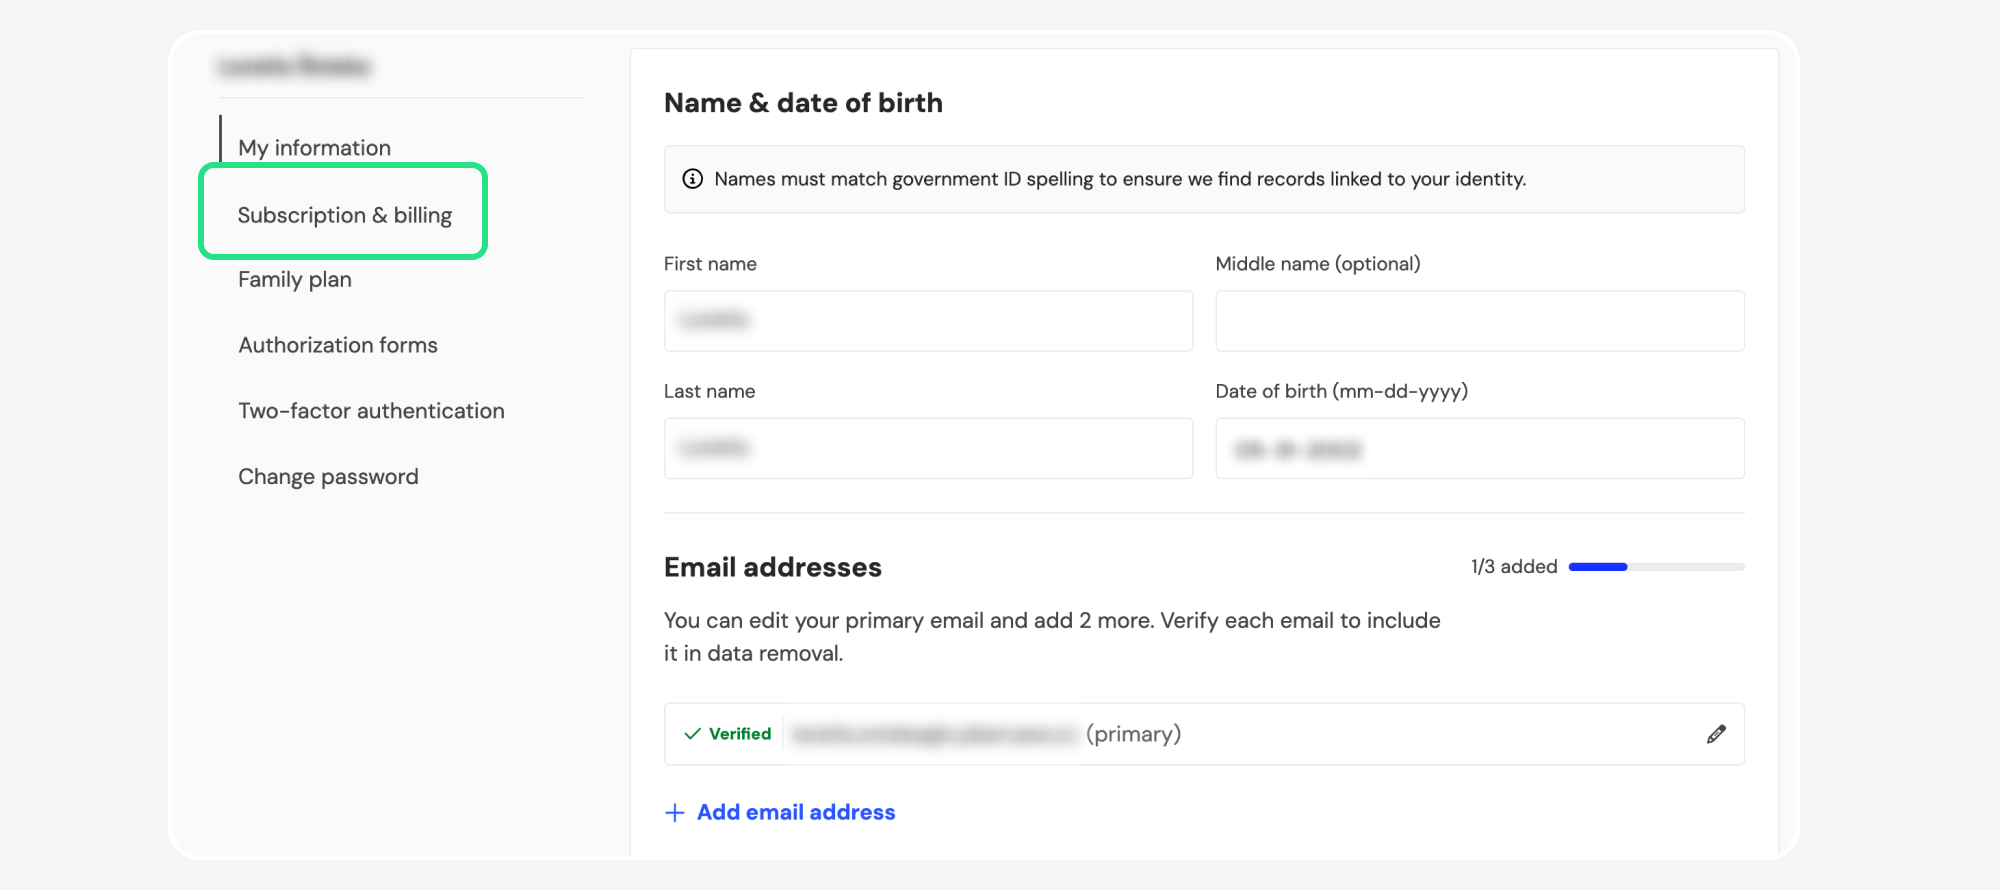This screenshot has width=2000, height=890.
Task: Click the Date of birth field
Action: 1480,448
